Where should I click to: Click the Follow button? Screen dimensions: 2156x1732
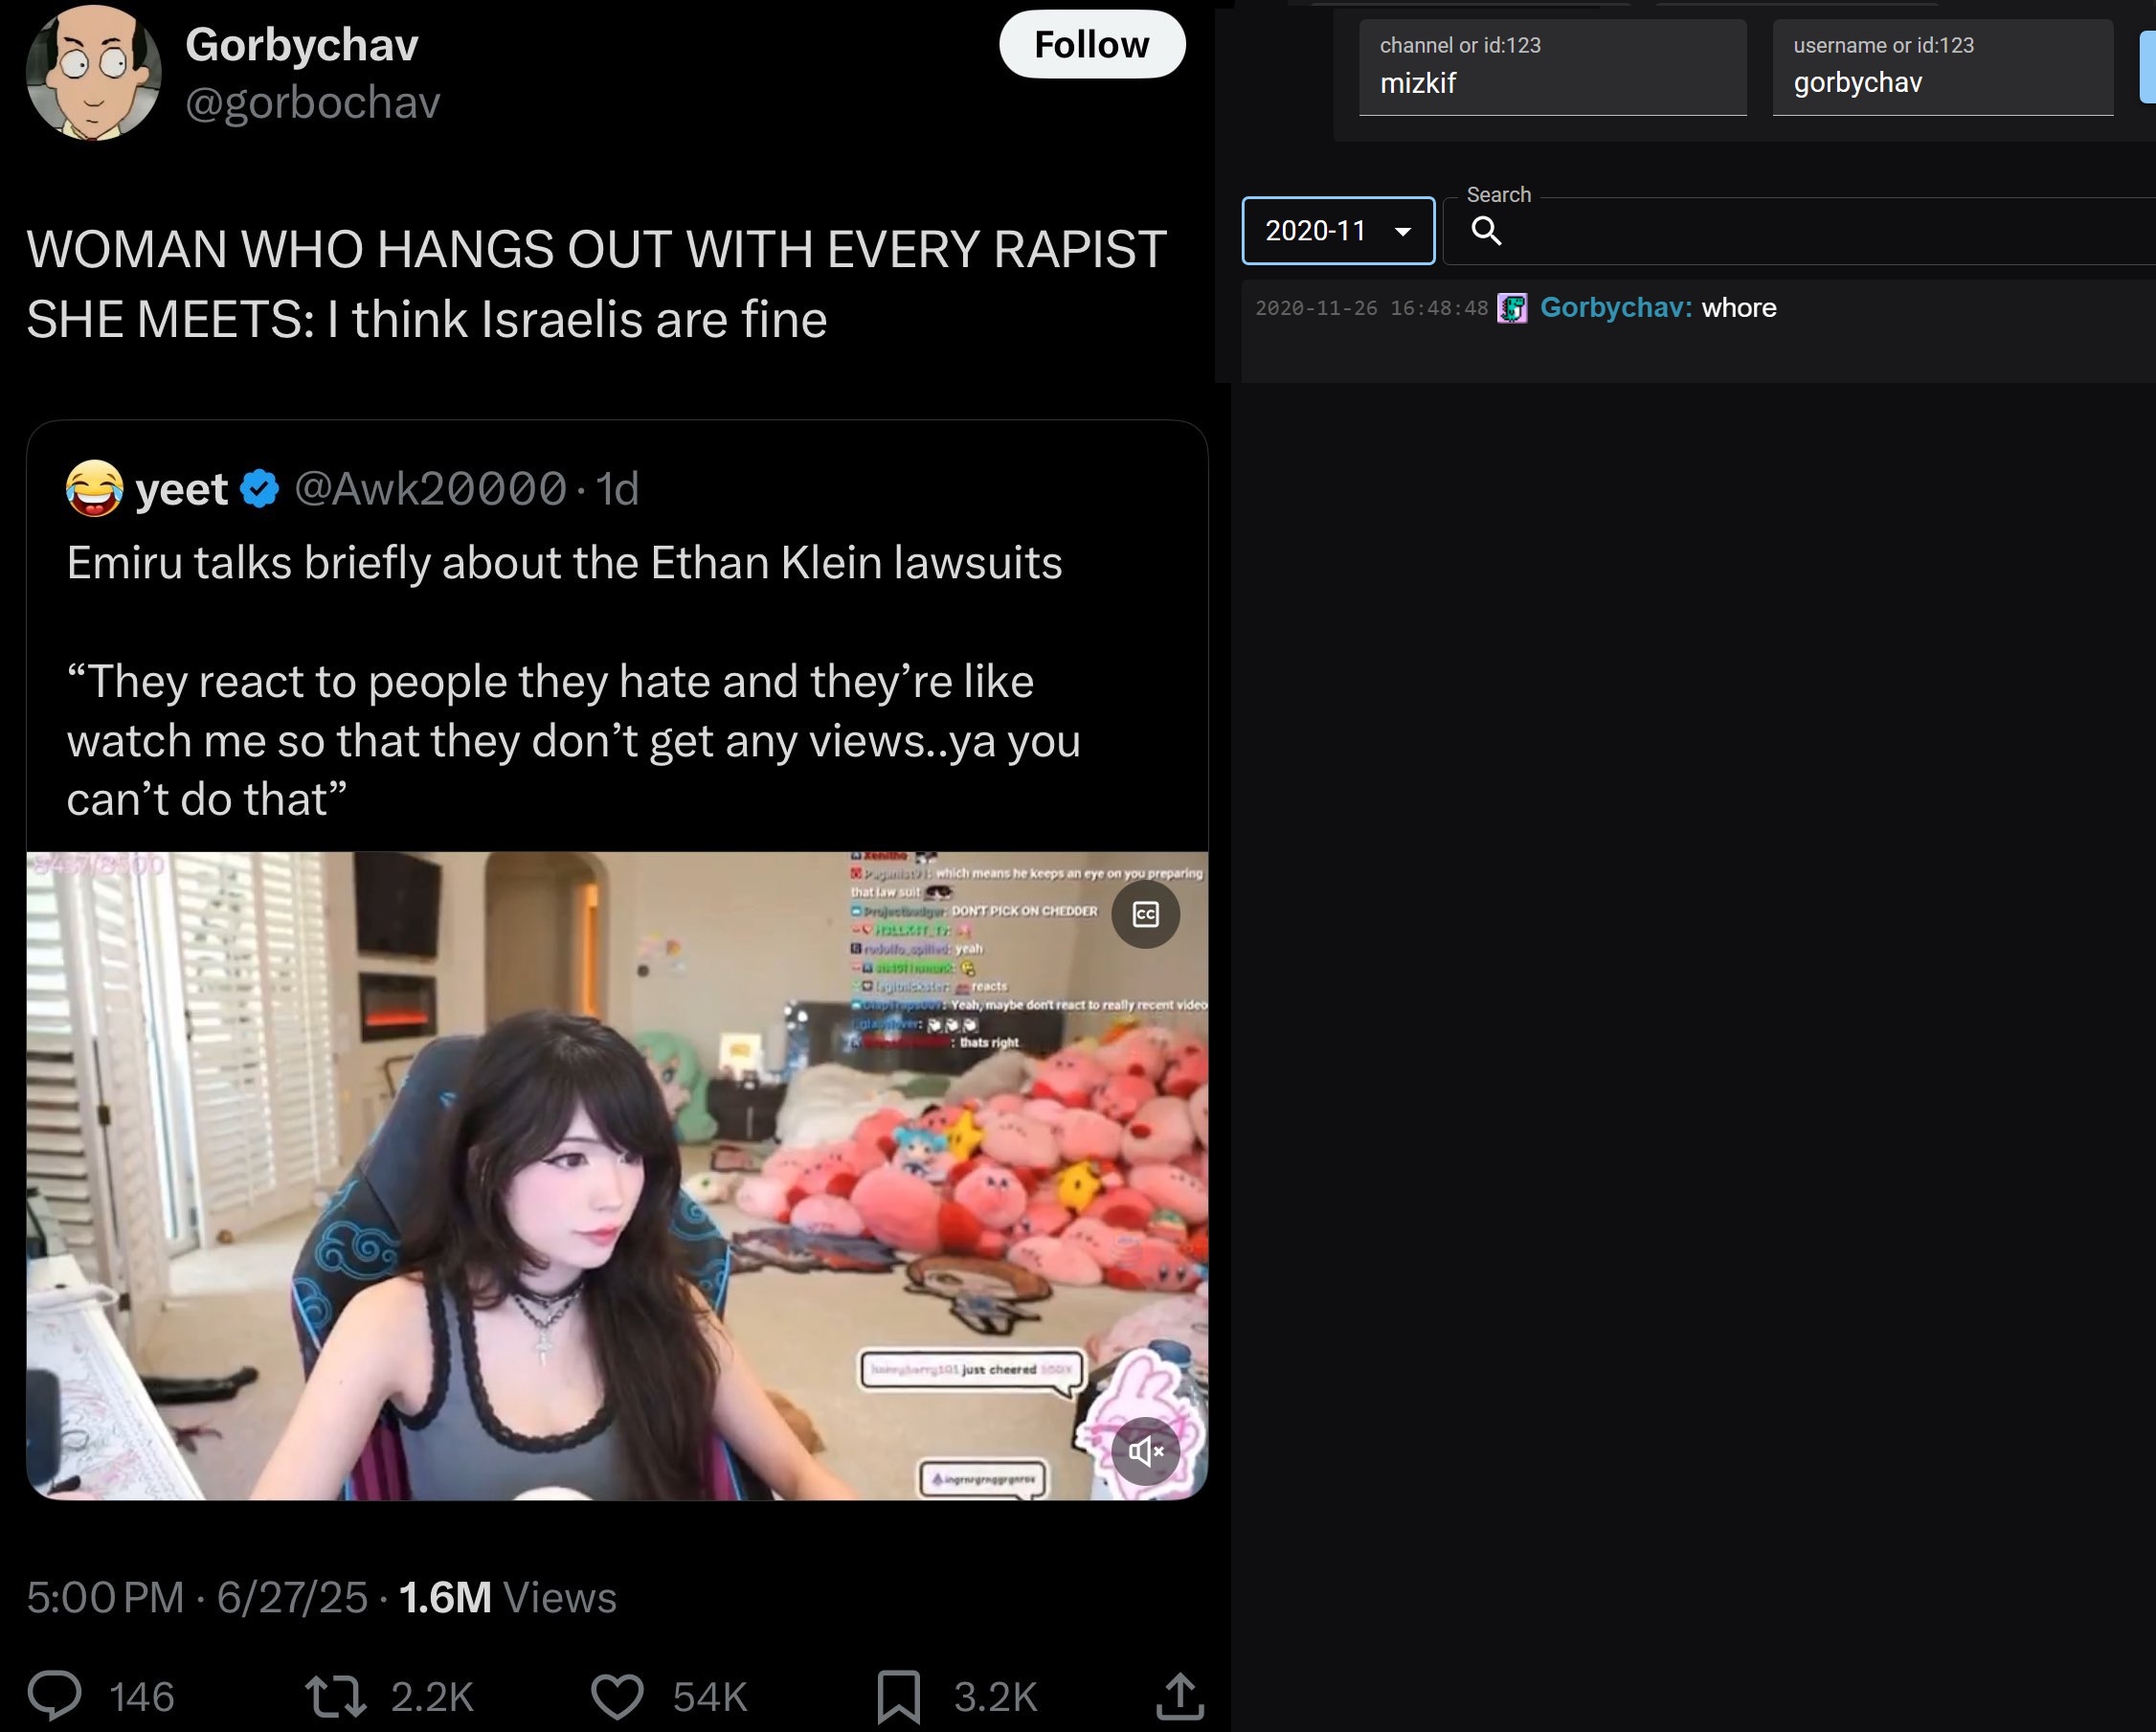(x=1092, y=44)
